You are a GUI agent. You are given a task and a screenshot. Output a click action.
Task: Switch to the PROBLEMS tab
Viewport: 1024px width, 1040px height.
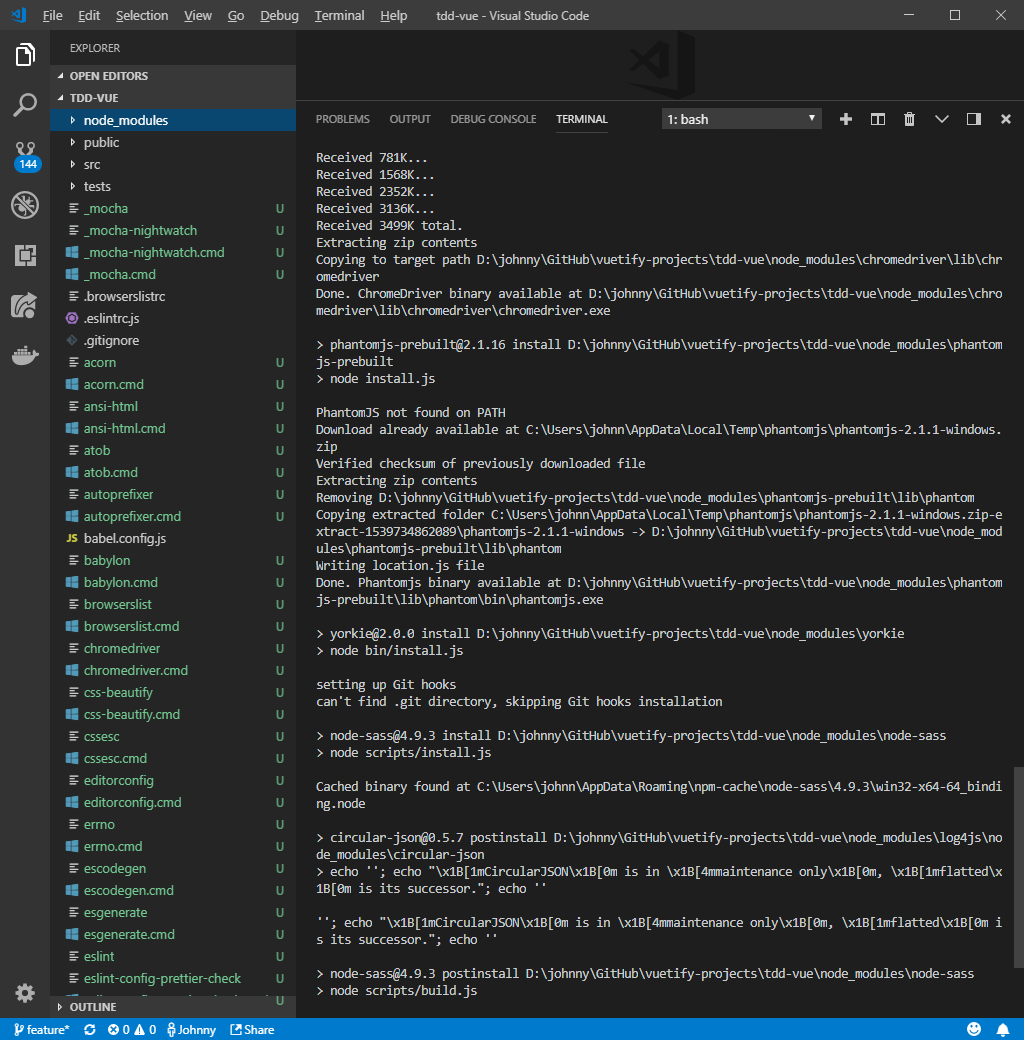tap(342, 119)
